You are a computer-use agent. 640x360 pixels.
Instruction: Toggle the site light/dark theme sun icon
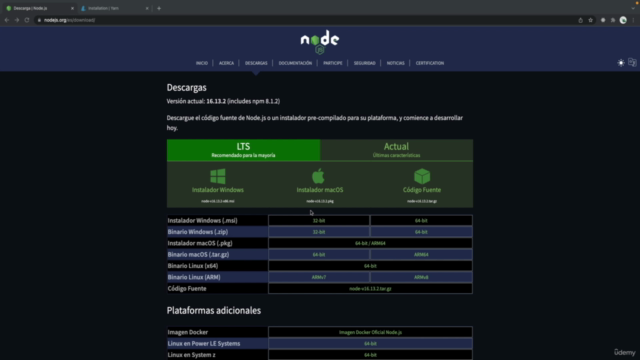[621, 63]
